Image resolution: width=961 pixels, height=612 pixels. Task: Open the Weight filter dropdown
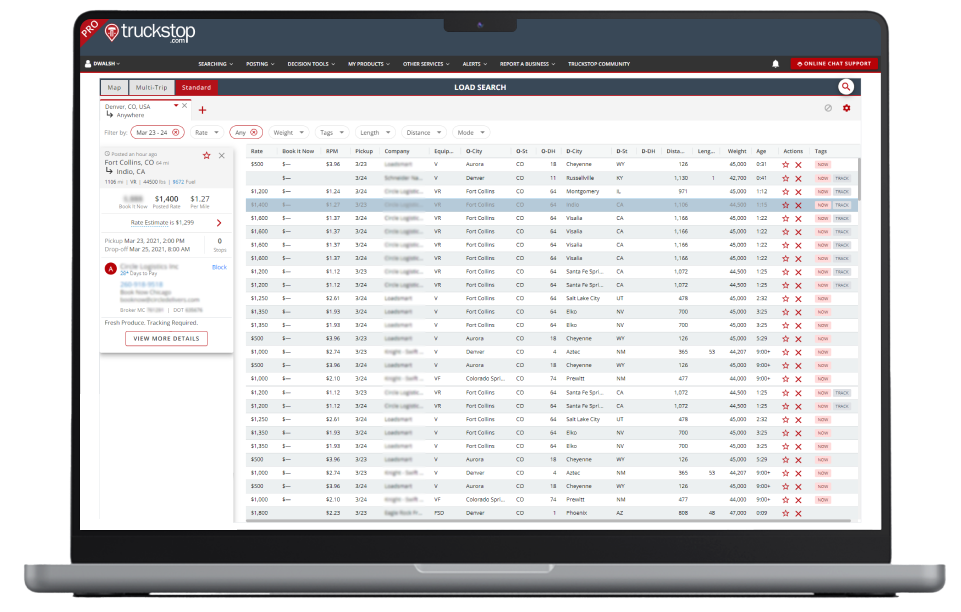click(287, 132)
